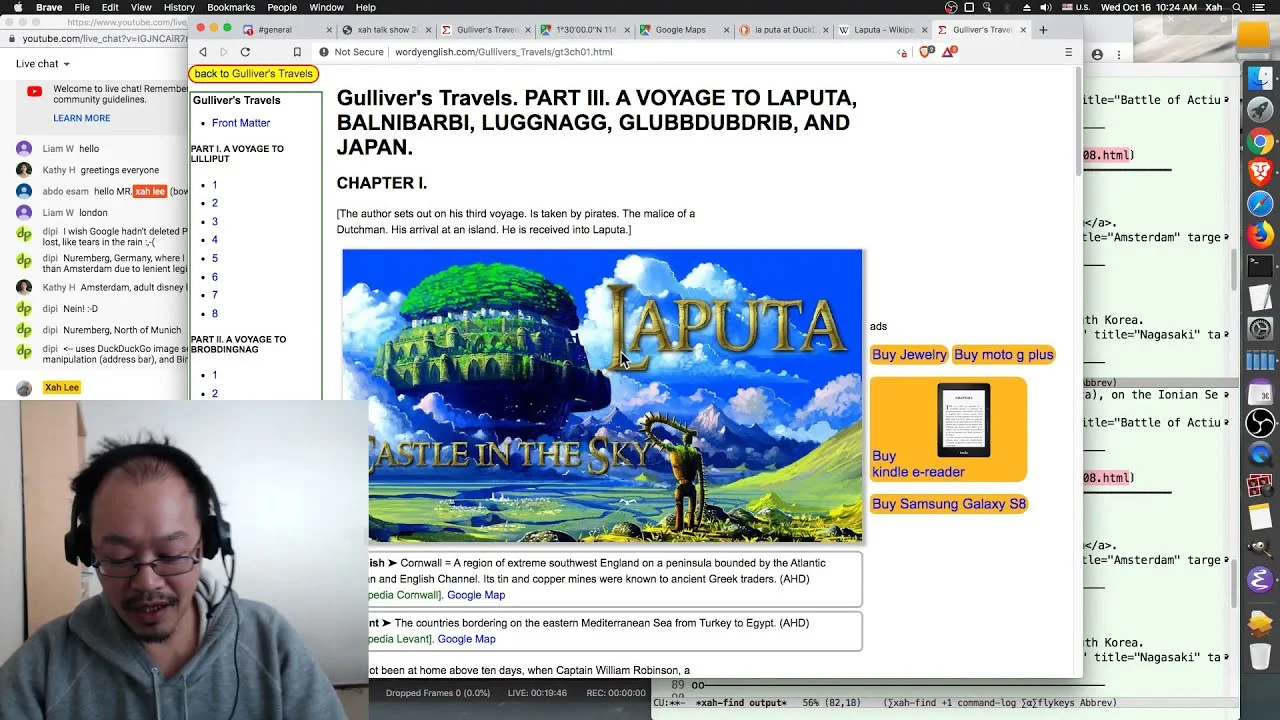Image resolution: width=1280 pixels, height=720 pixels.
Task: Click the Not Secure site info icon
Action: click(x=324, y=52)
